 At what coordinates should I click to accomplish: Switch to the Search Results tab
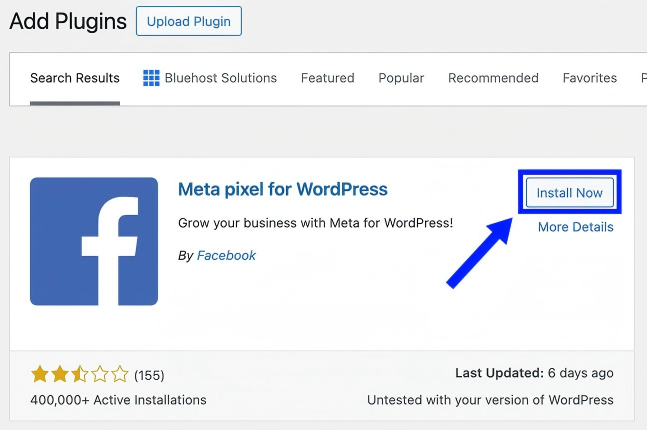click(75, 78)
